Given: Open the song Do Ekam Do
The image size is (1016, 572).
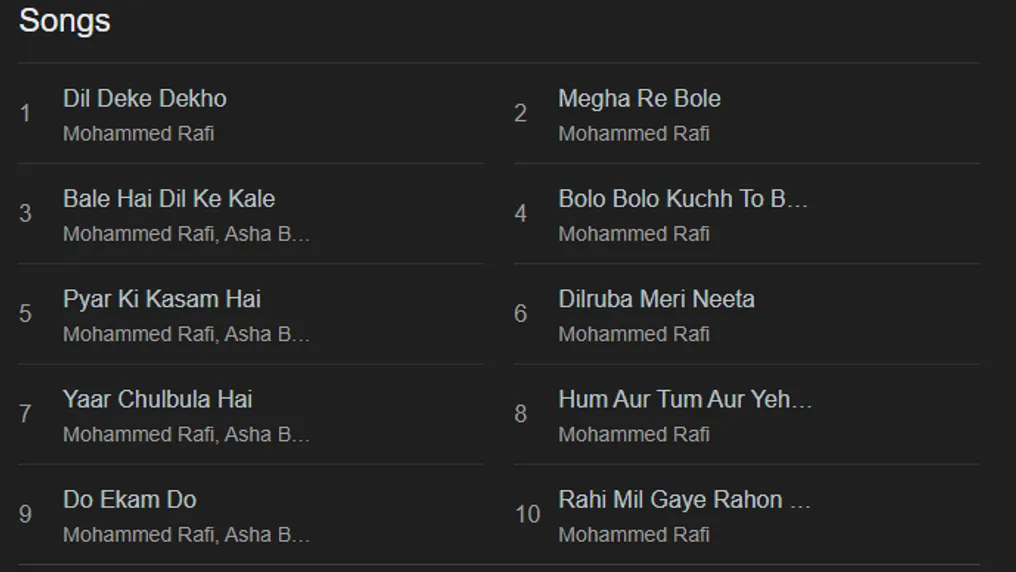Looking at the screenshot, I should coord(130,499).
